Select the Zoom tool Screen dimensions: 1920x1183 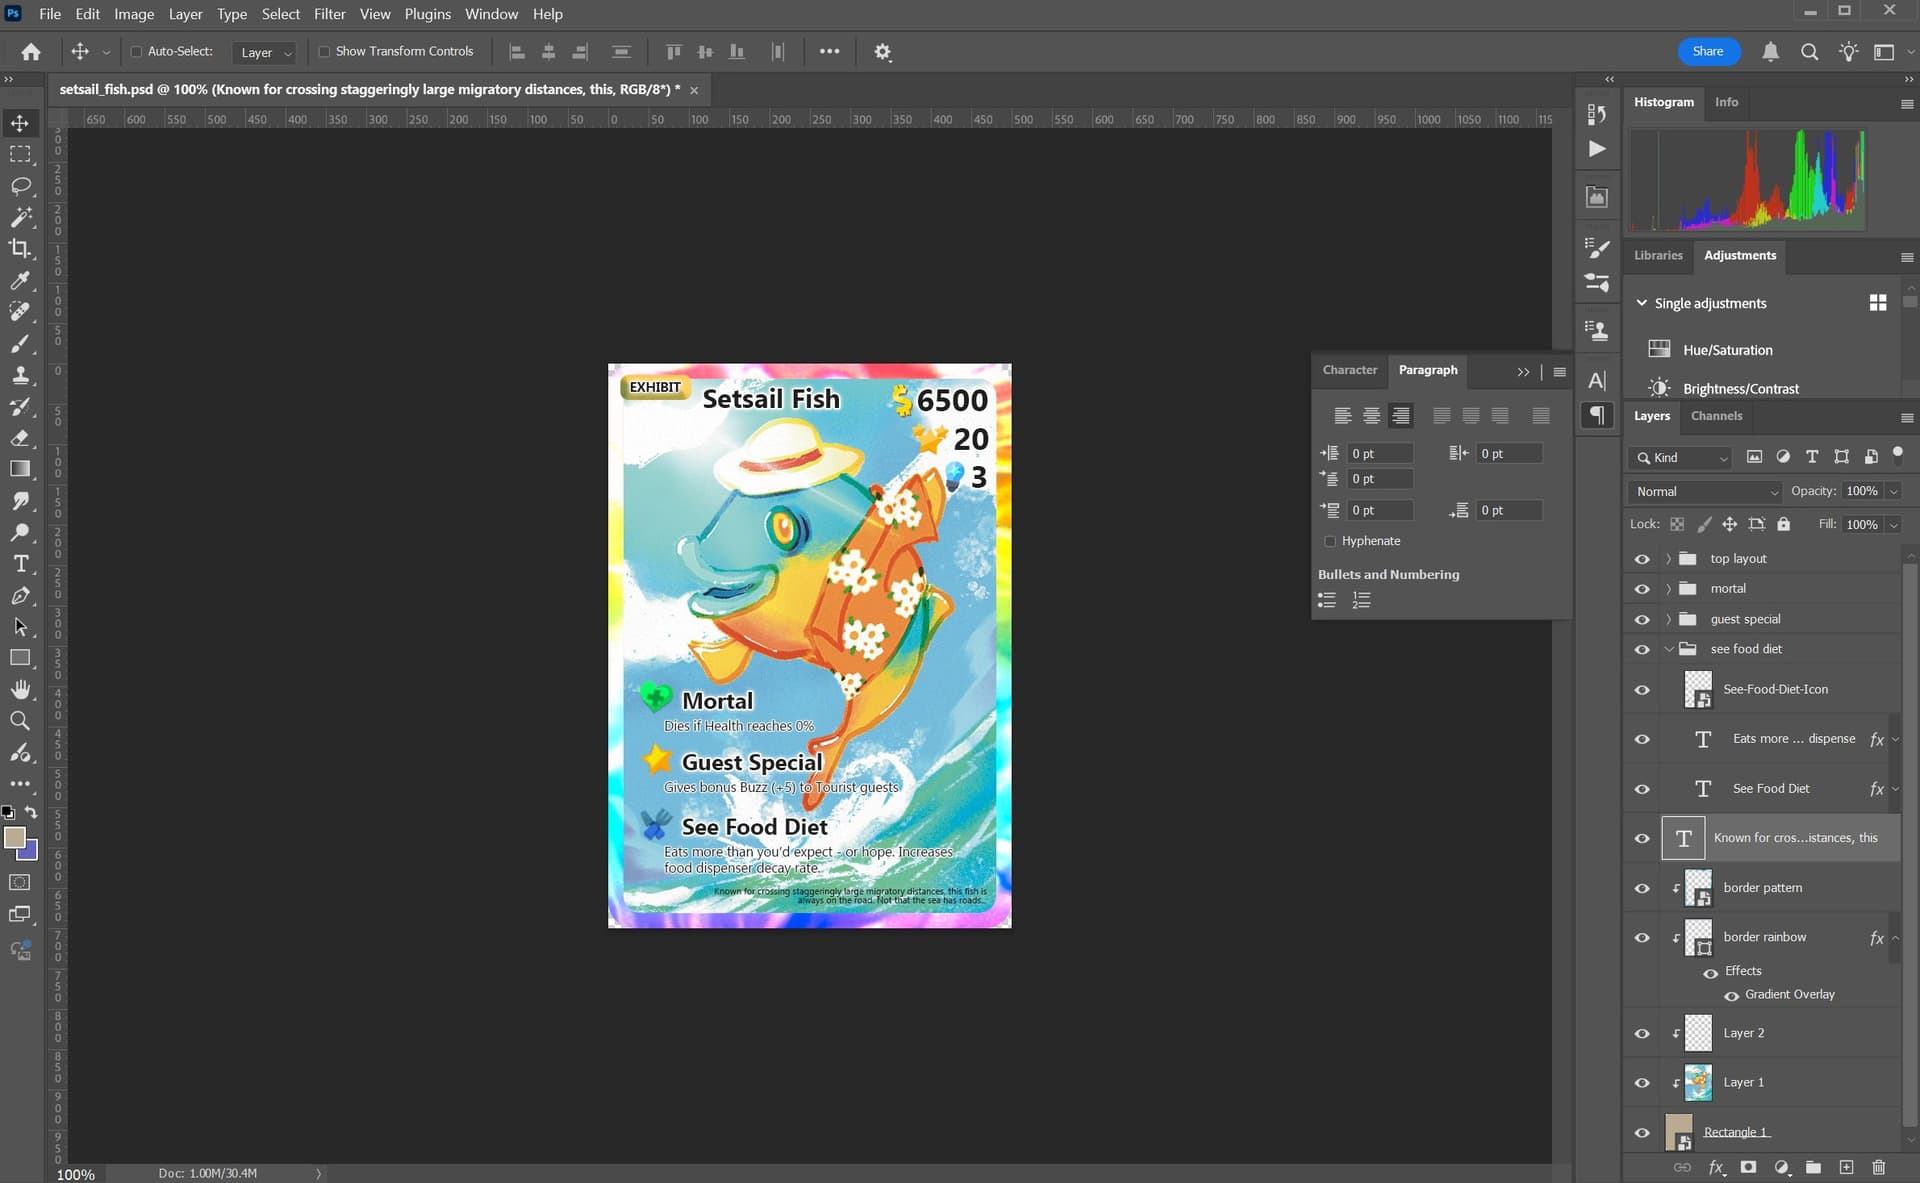[20, 721]
